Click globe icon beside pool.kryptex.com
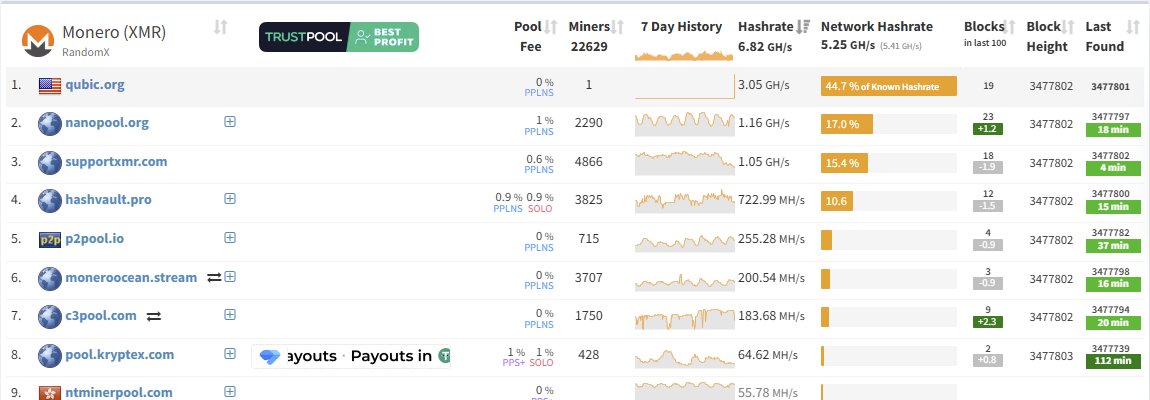The image size is (1150, 400). (x=50, y=355)
